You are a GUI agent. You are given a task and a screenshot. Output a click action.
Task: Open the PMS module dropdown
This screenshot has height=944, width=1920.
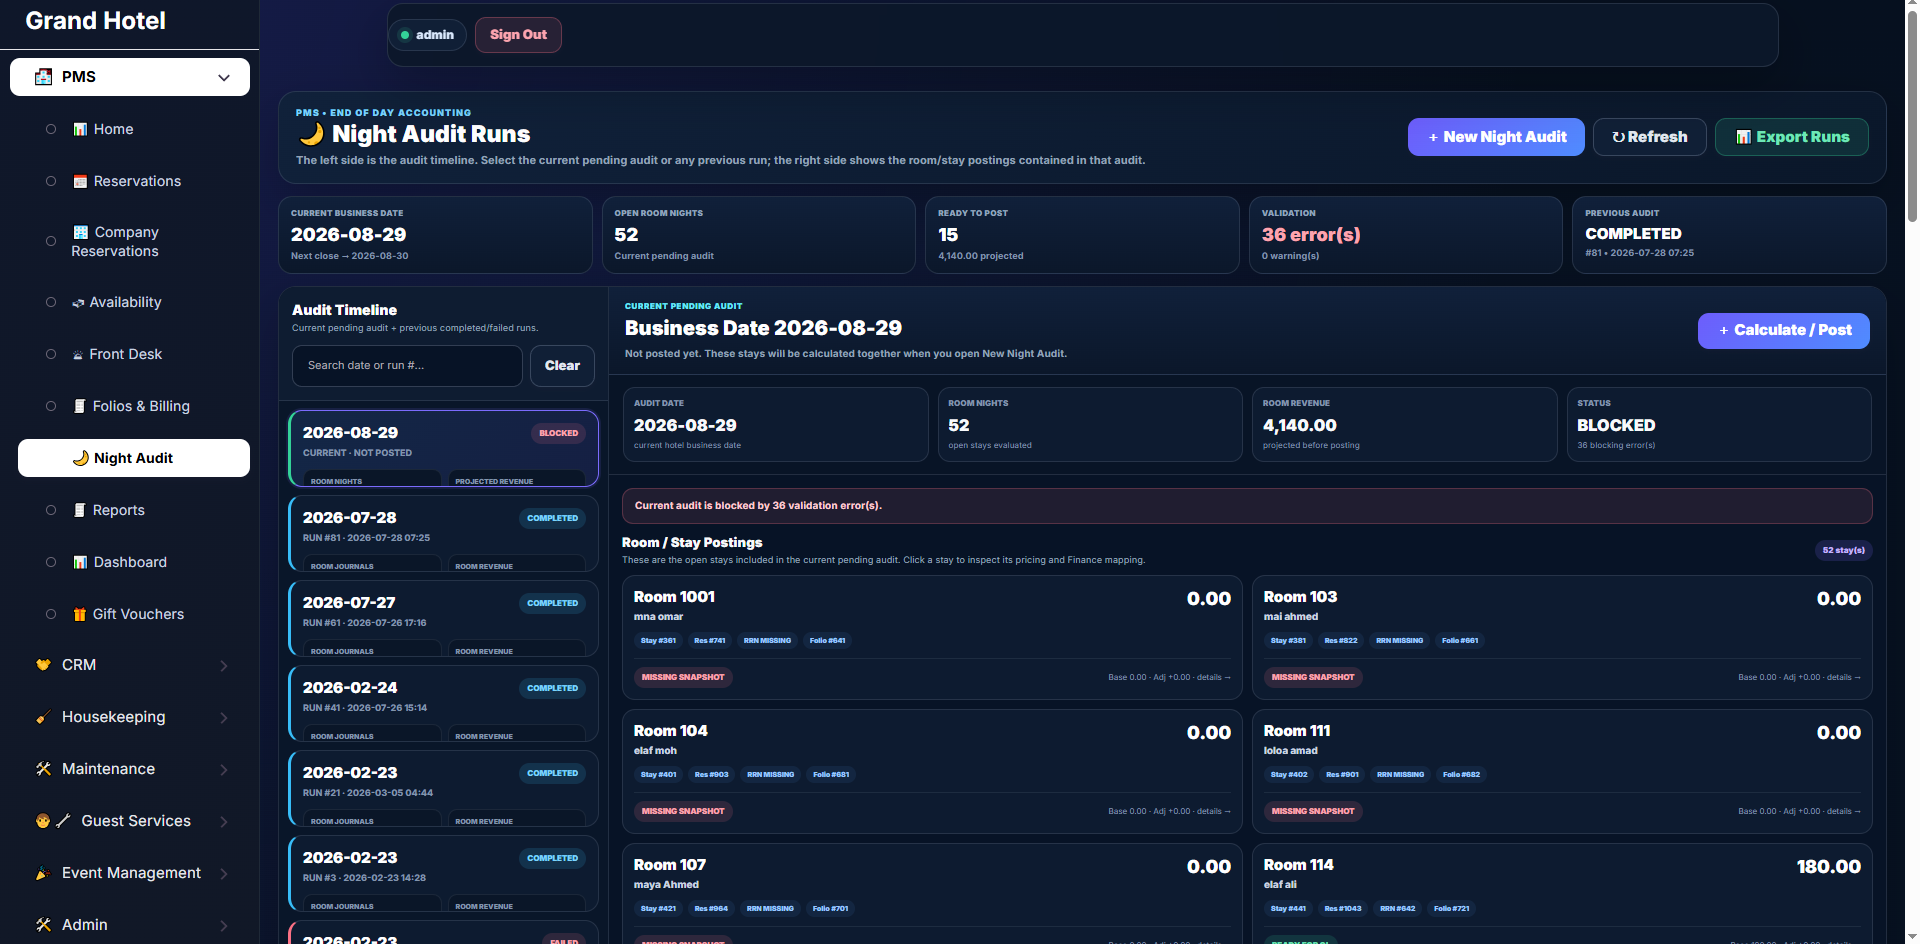130,77
